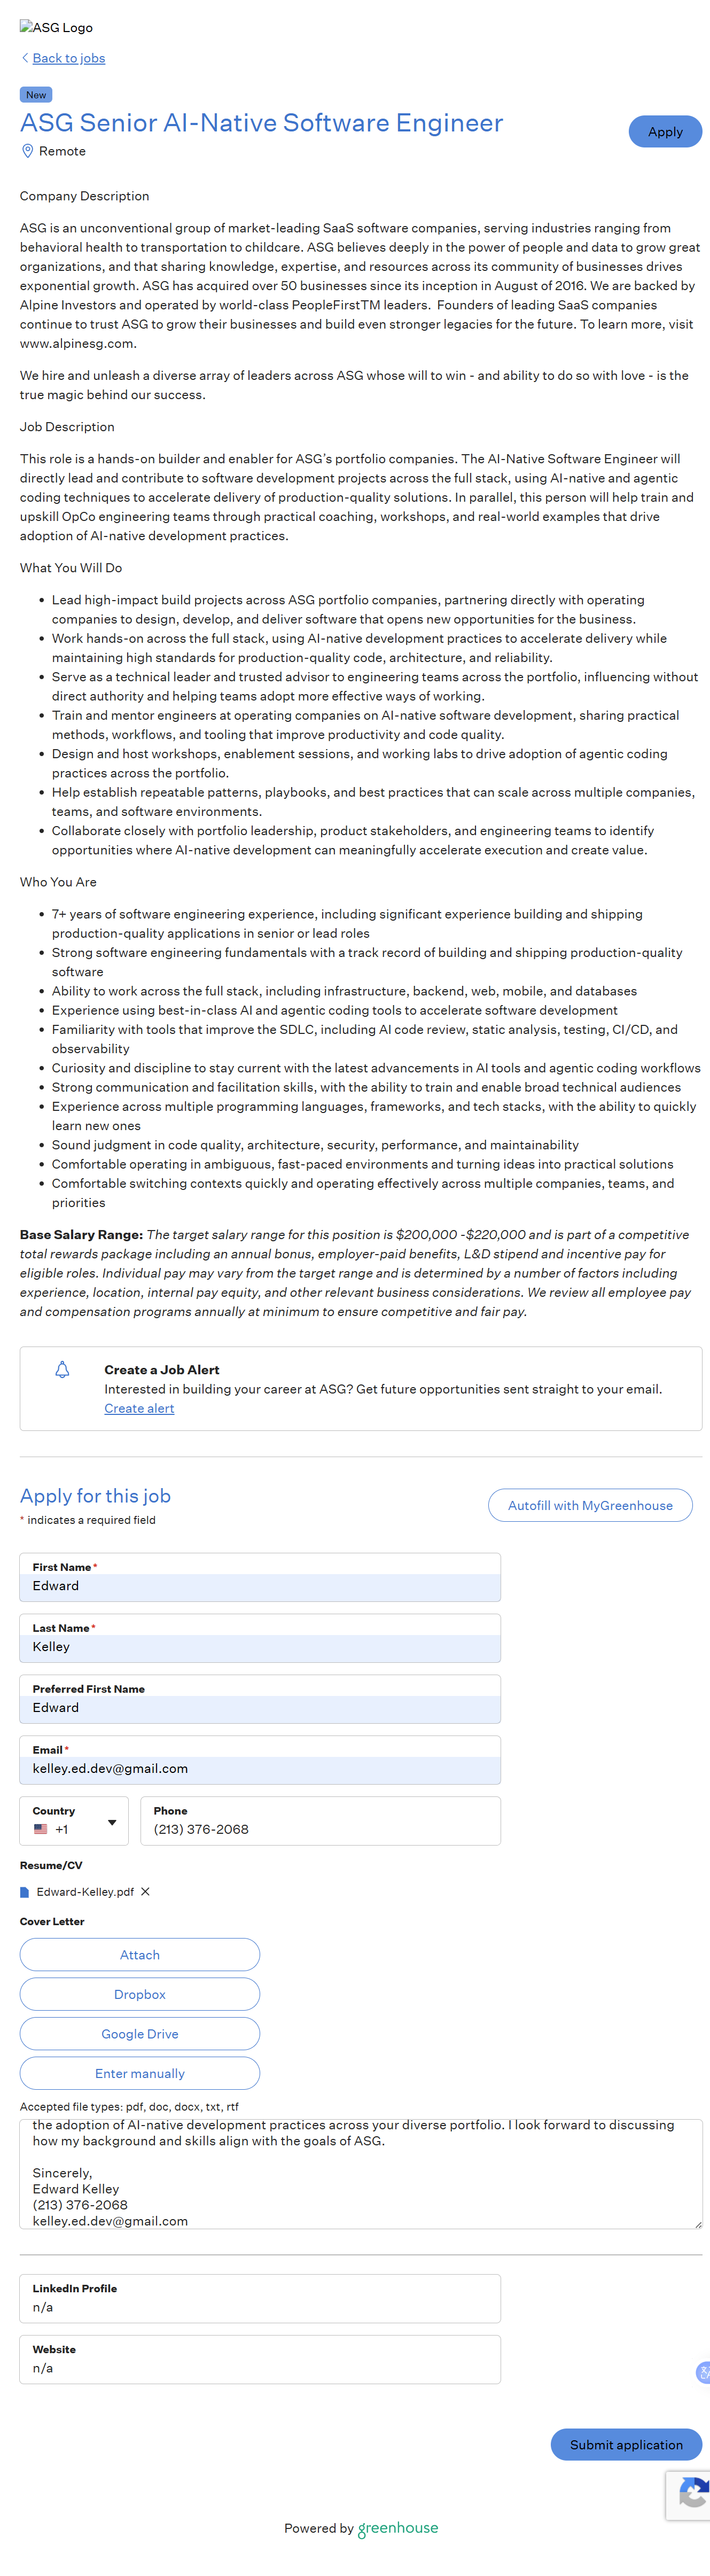
Task: Click into the Last Name field
Action: (260, 1647)
